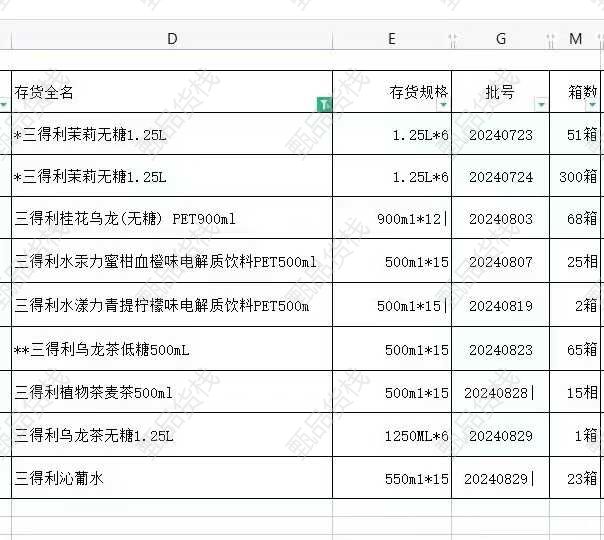Click the 存货全名 header cell
The height and width of the screenshot is (540, 604).
click(x=172, y=92)
